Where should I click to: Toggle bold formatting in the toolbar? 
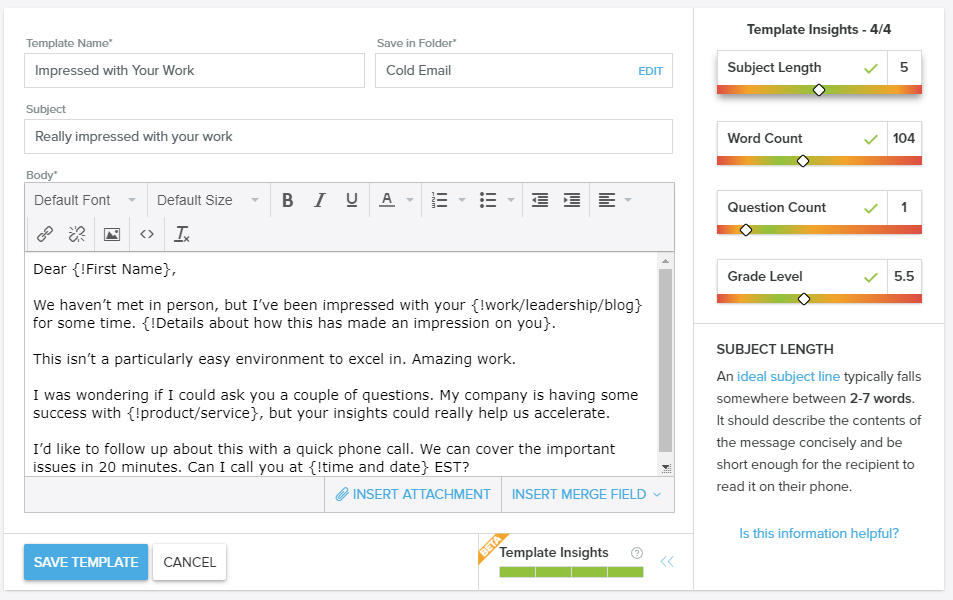[287, 200]
